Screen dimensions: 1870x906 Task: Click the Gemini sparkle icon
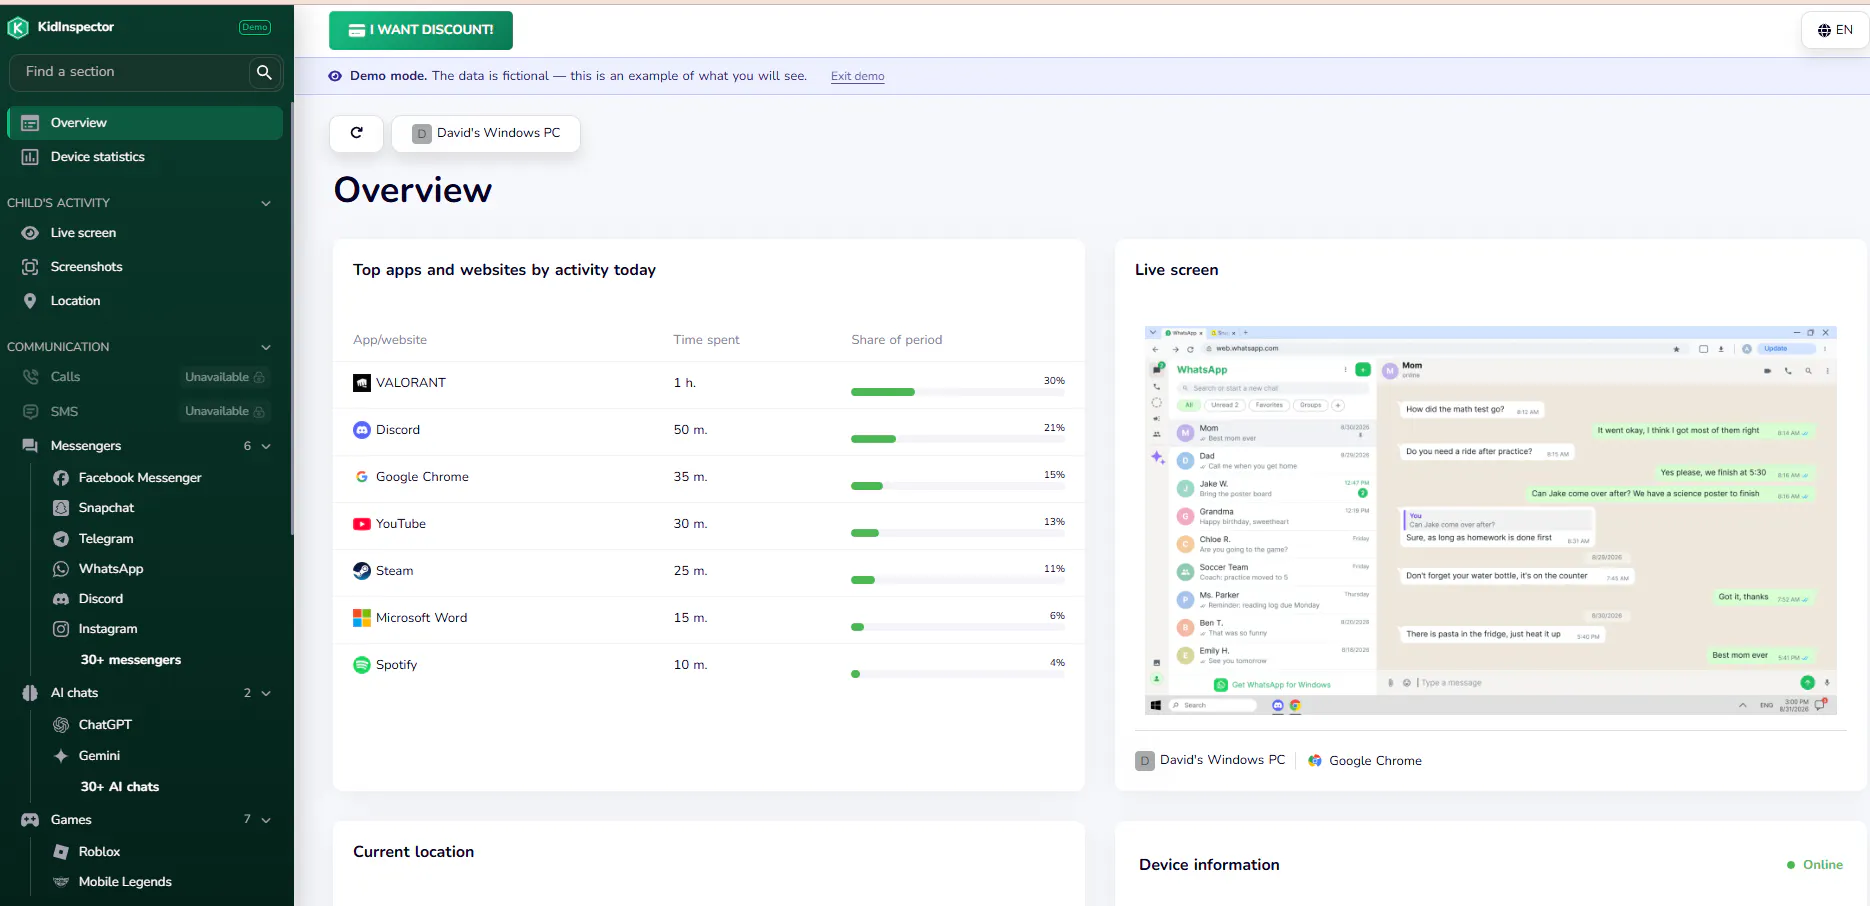point(61,756)
